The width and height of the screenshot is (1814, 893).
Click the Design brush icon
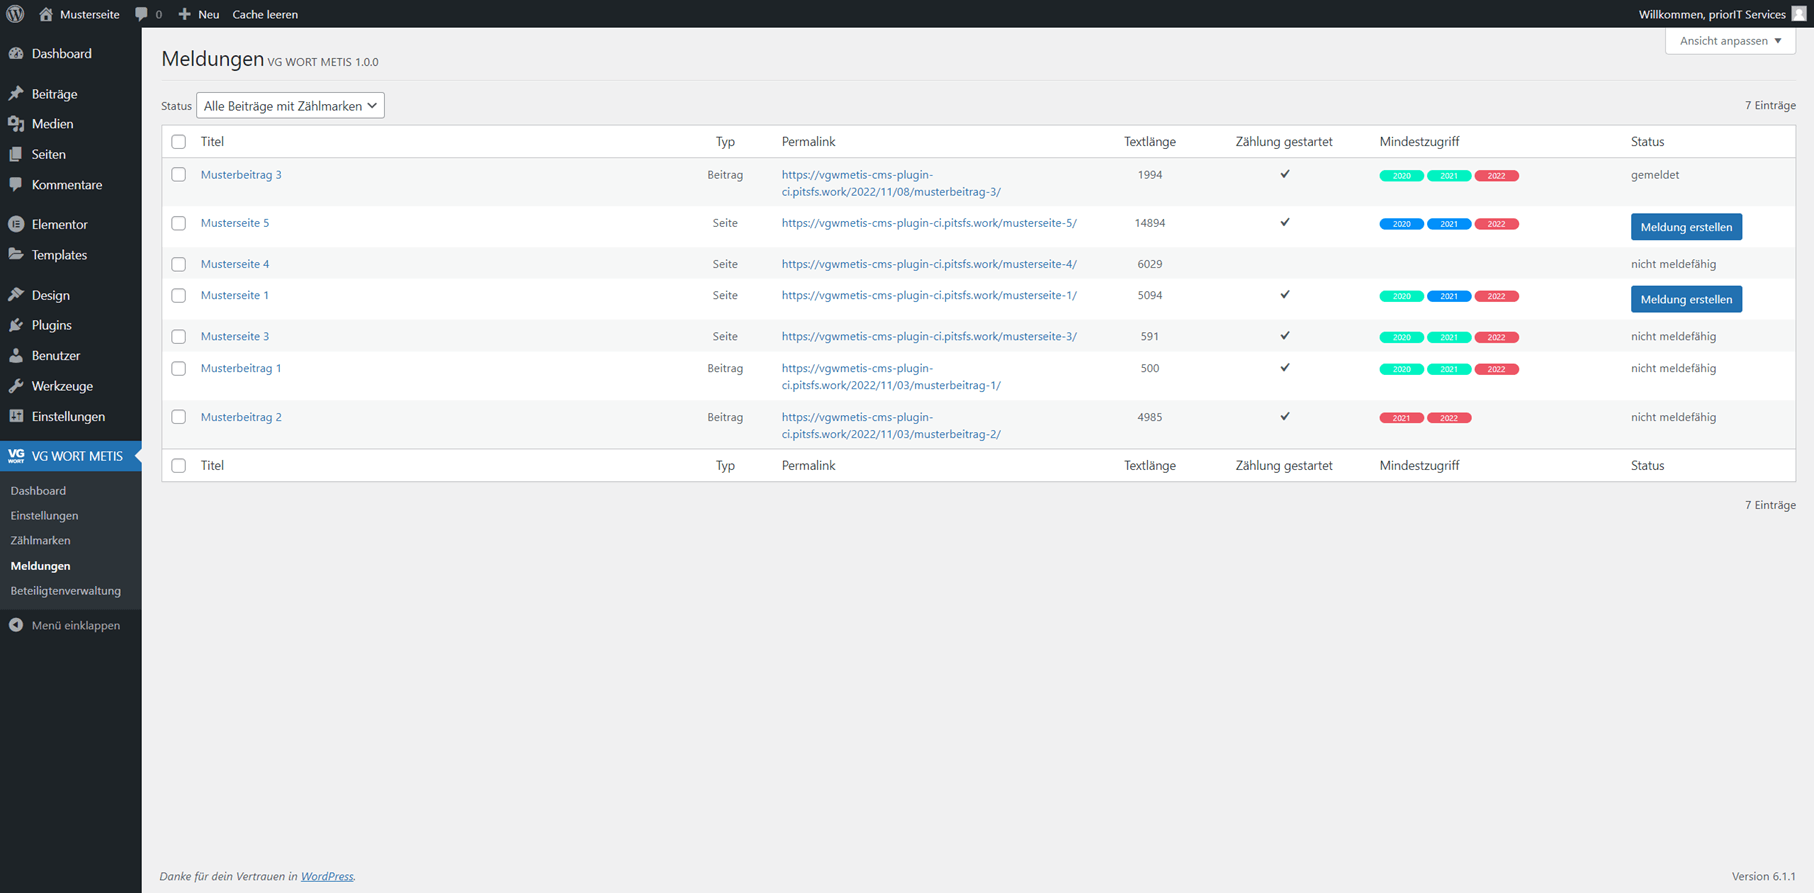click(16, 295)
